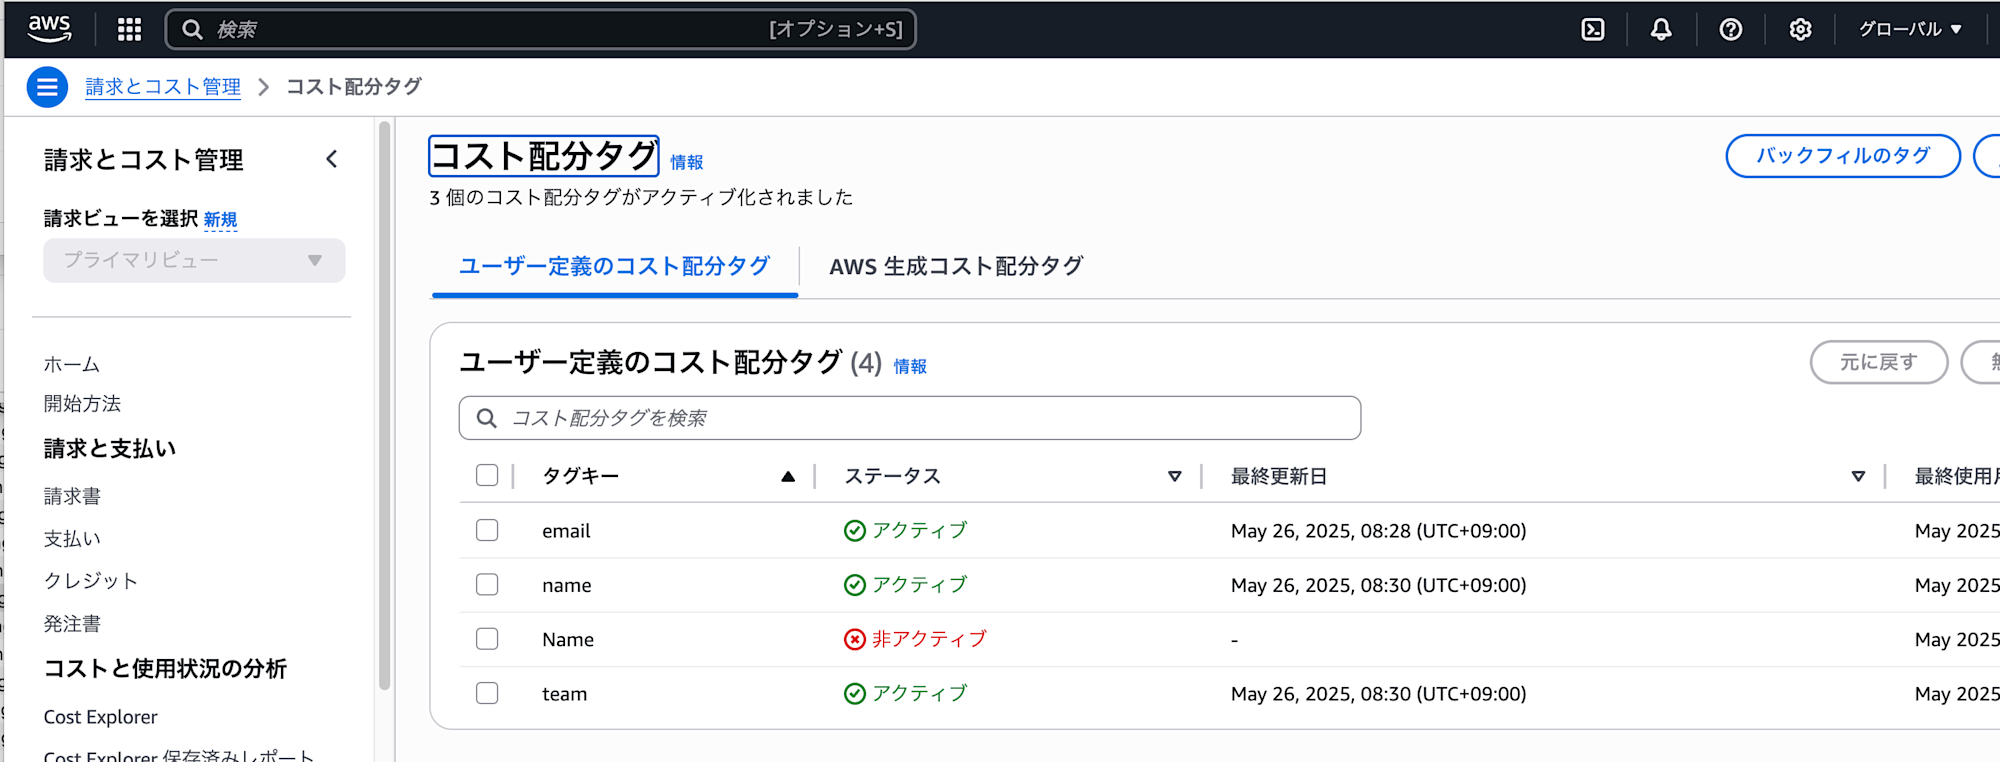Click the magnifier icon in コスト配分タグを検索 box
This screenshot has height=762, width=2000.
click(487, 418)
